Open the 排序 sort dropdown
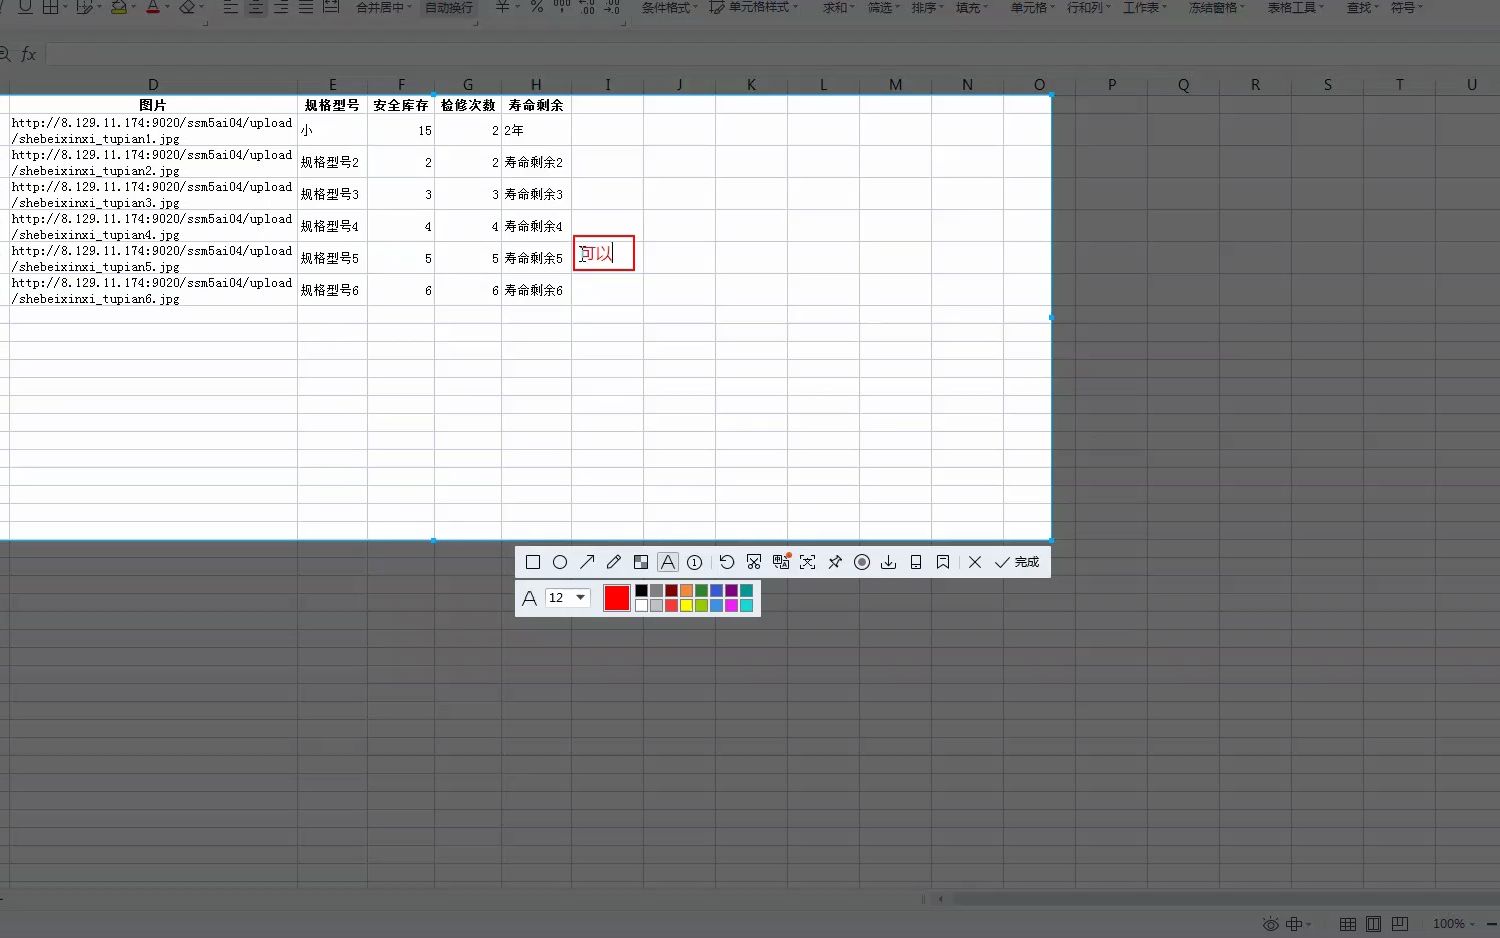Image resolution: width=1500 pixels, height=938 pixels. tap(927, 7)
